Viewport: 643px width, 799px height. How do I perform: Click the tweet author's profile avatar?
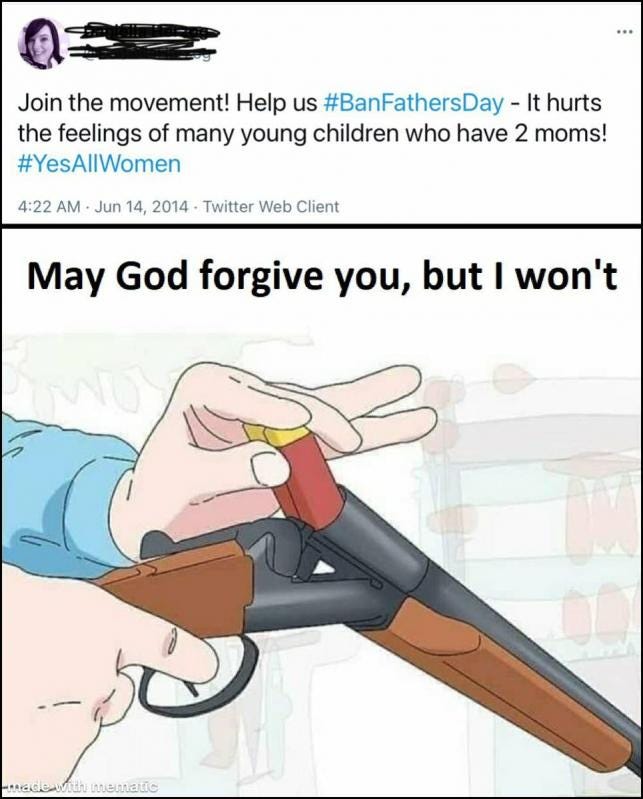pos(42,43)
